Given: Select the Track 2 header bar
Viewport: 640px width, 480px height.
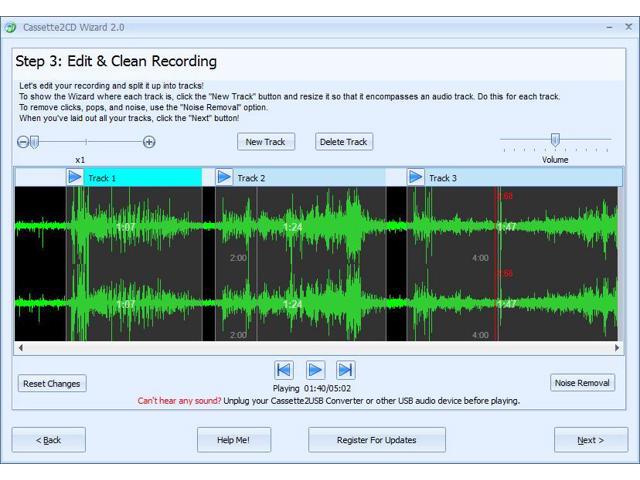Looking at the screenshot, I should 300,178.
